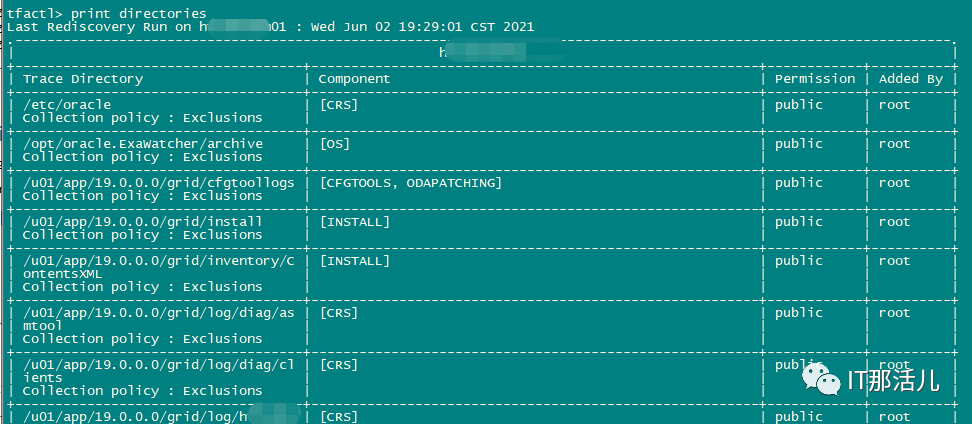Click the log/diag/asmtool path entry
Screen dimensions: 972x424
(158, 319)
